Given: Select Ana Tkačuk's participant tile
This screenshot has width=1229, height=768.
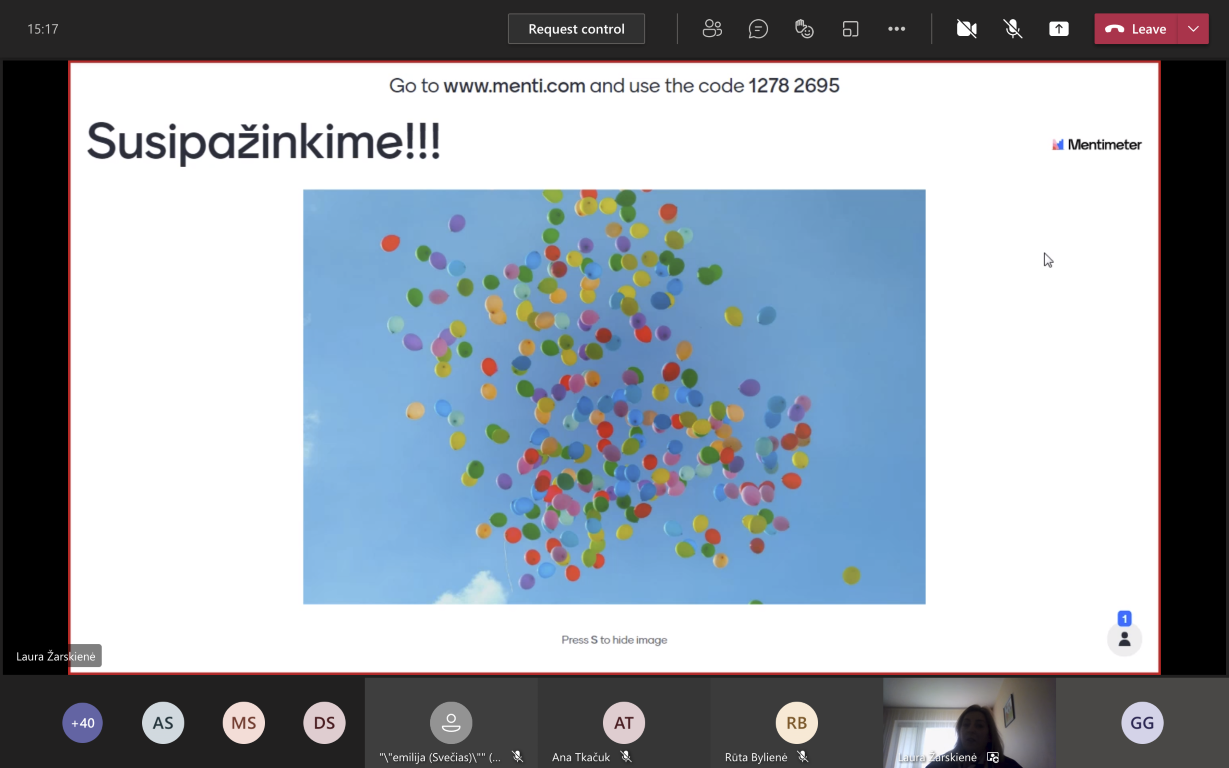Looking at the screenshot, I should [x=624, y=723].
